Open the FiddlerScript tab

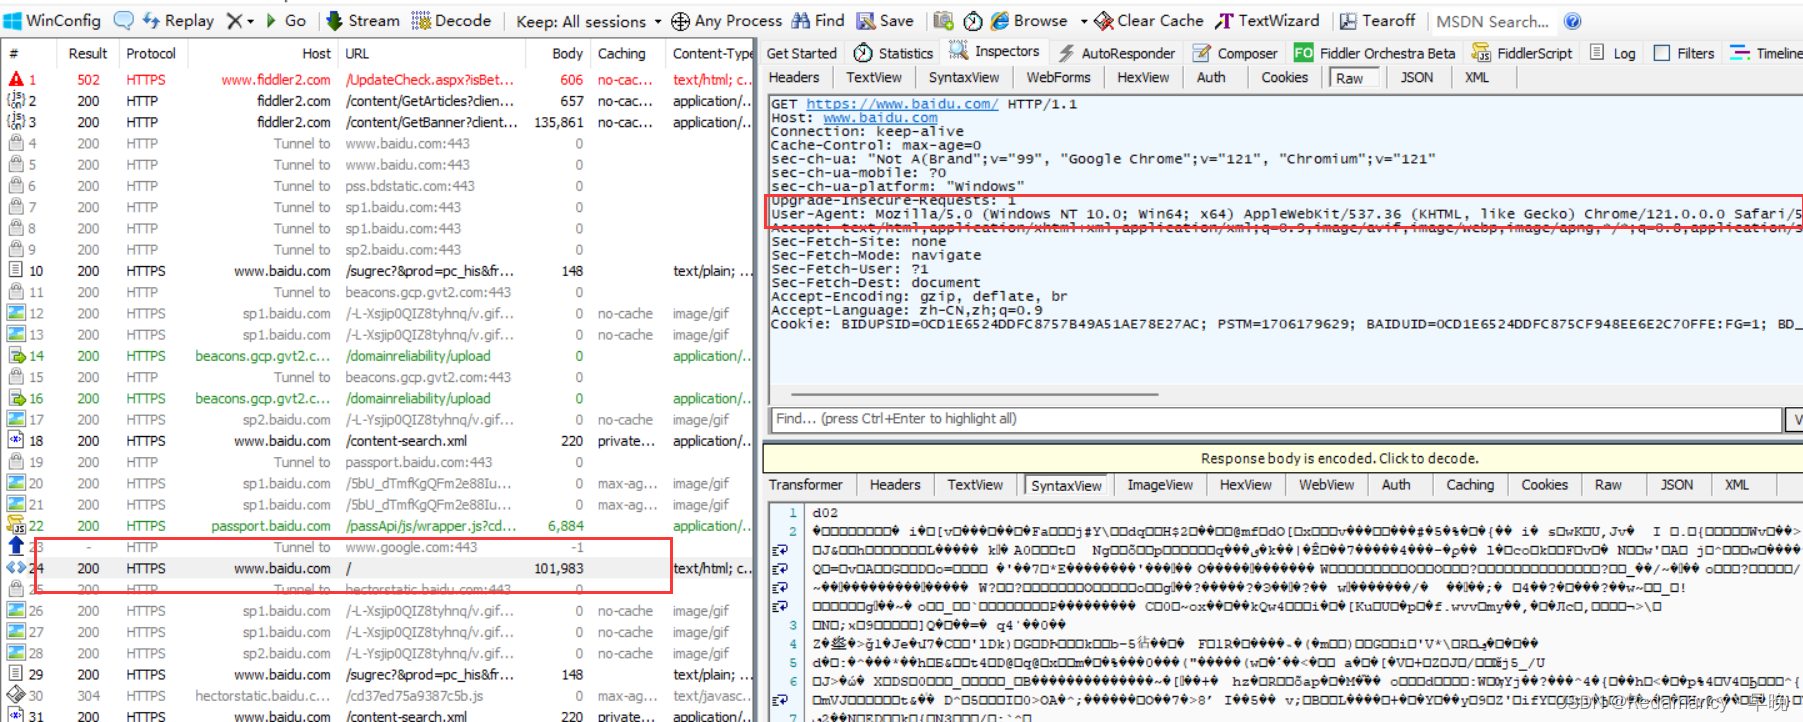coord(1521,53)
